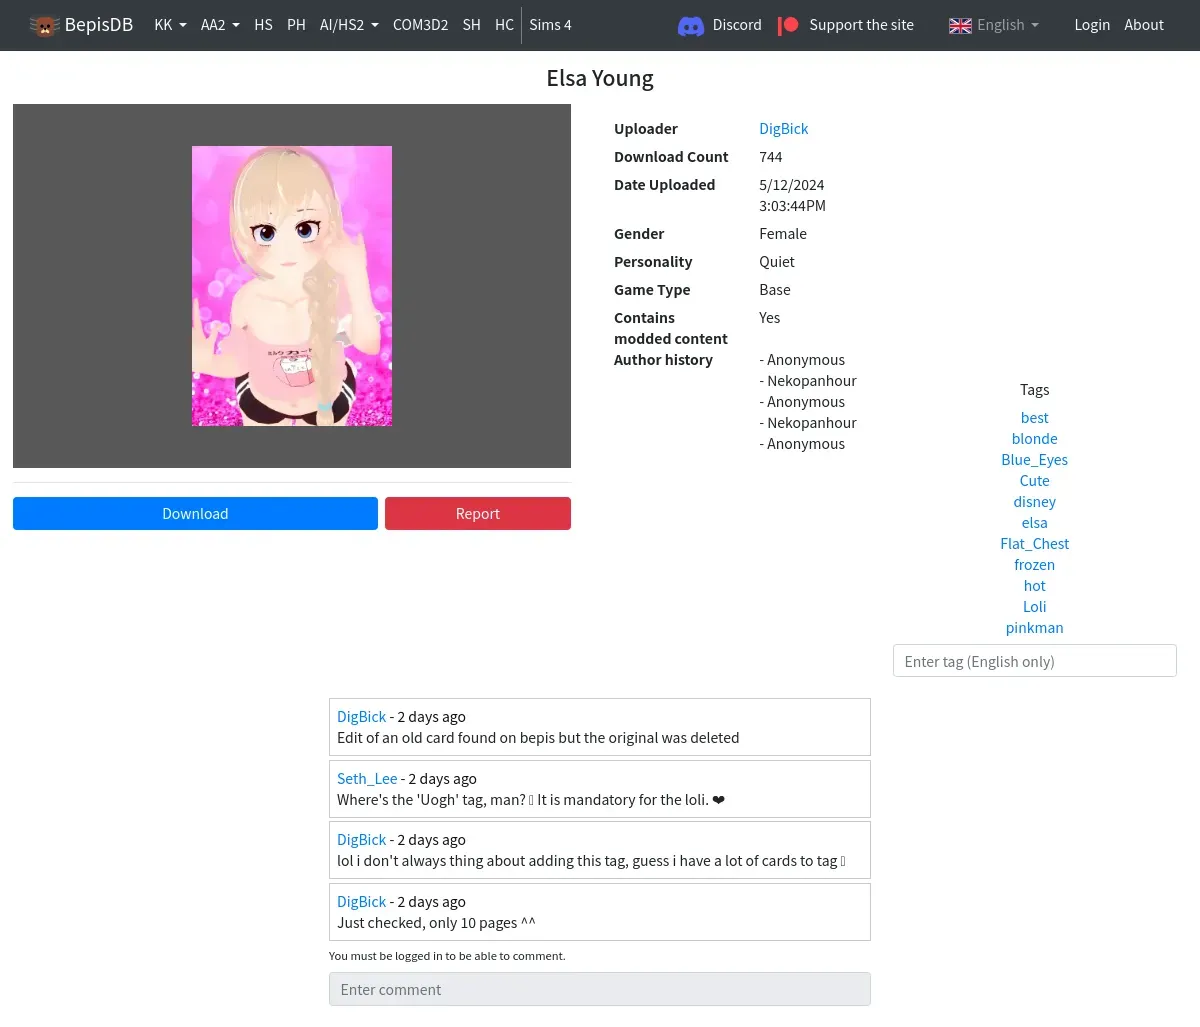Viewport: 1200px width, 1027px height.
Task: Open DigBick link on 'Just checked' comment
Action: pyautogui.click(x=361, y=902)
